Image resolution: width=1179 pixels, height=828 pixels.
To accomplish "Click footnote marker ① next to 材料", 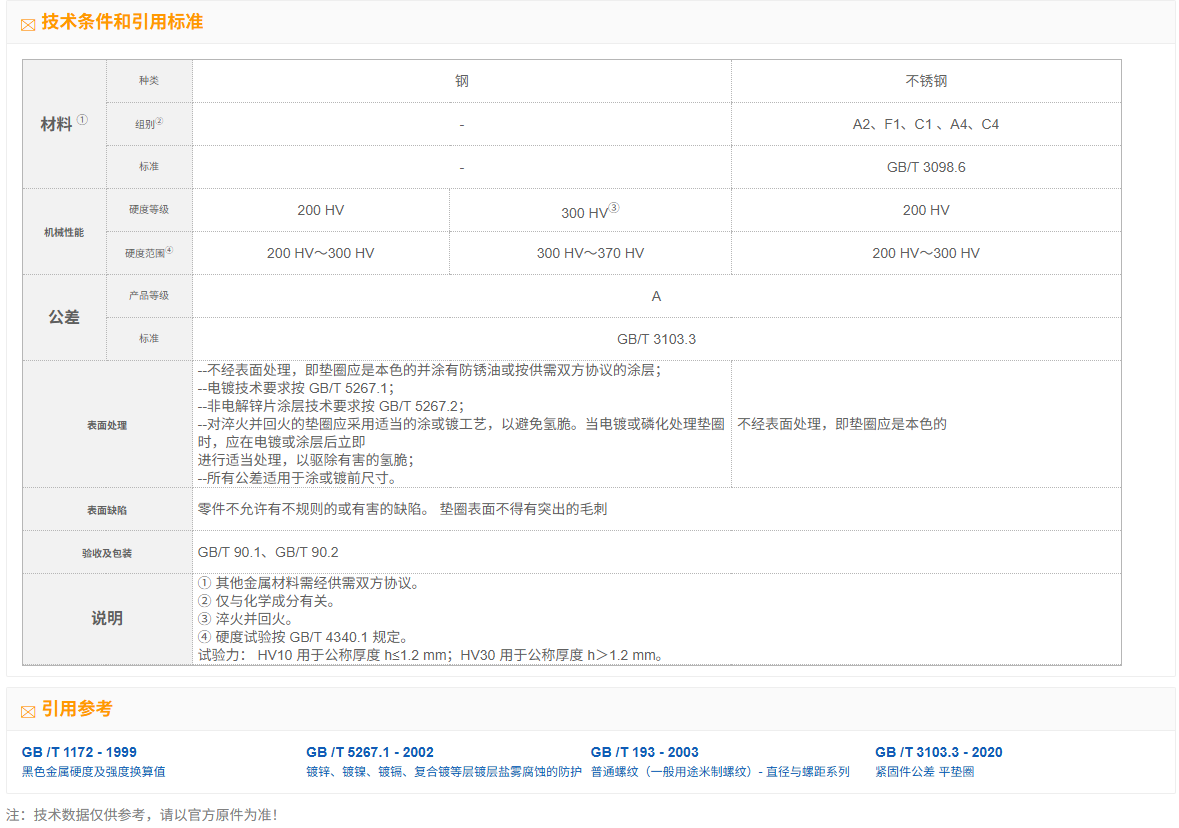I will (x=82, y=119).
